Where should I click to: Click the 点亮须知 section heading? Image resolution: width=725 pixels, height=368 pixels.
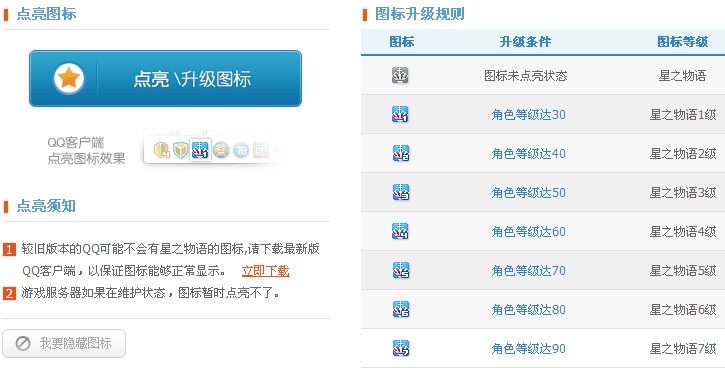(x=46, y=206)
